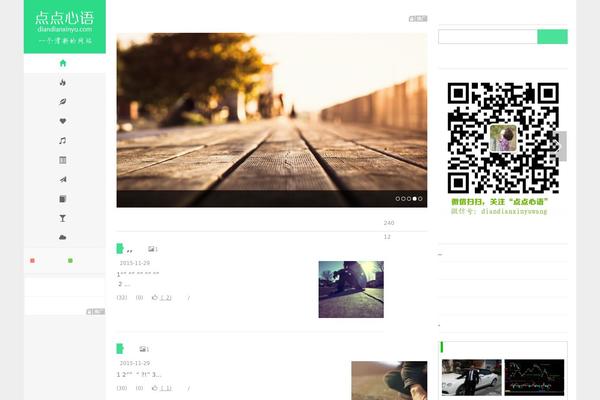
Task: Open the flame (hot) sidebar icon
Action: tap(63, 82)
